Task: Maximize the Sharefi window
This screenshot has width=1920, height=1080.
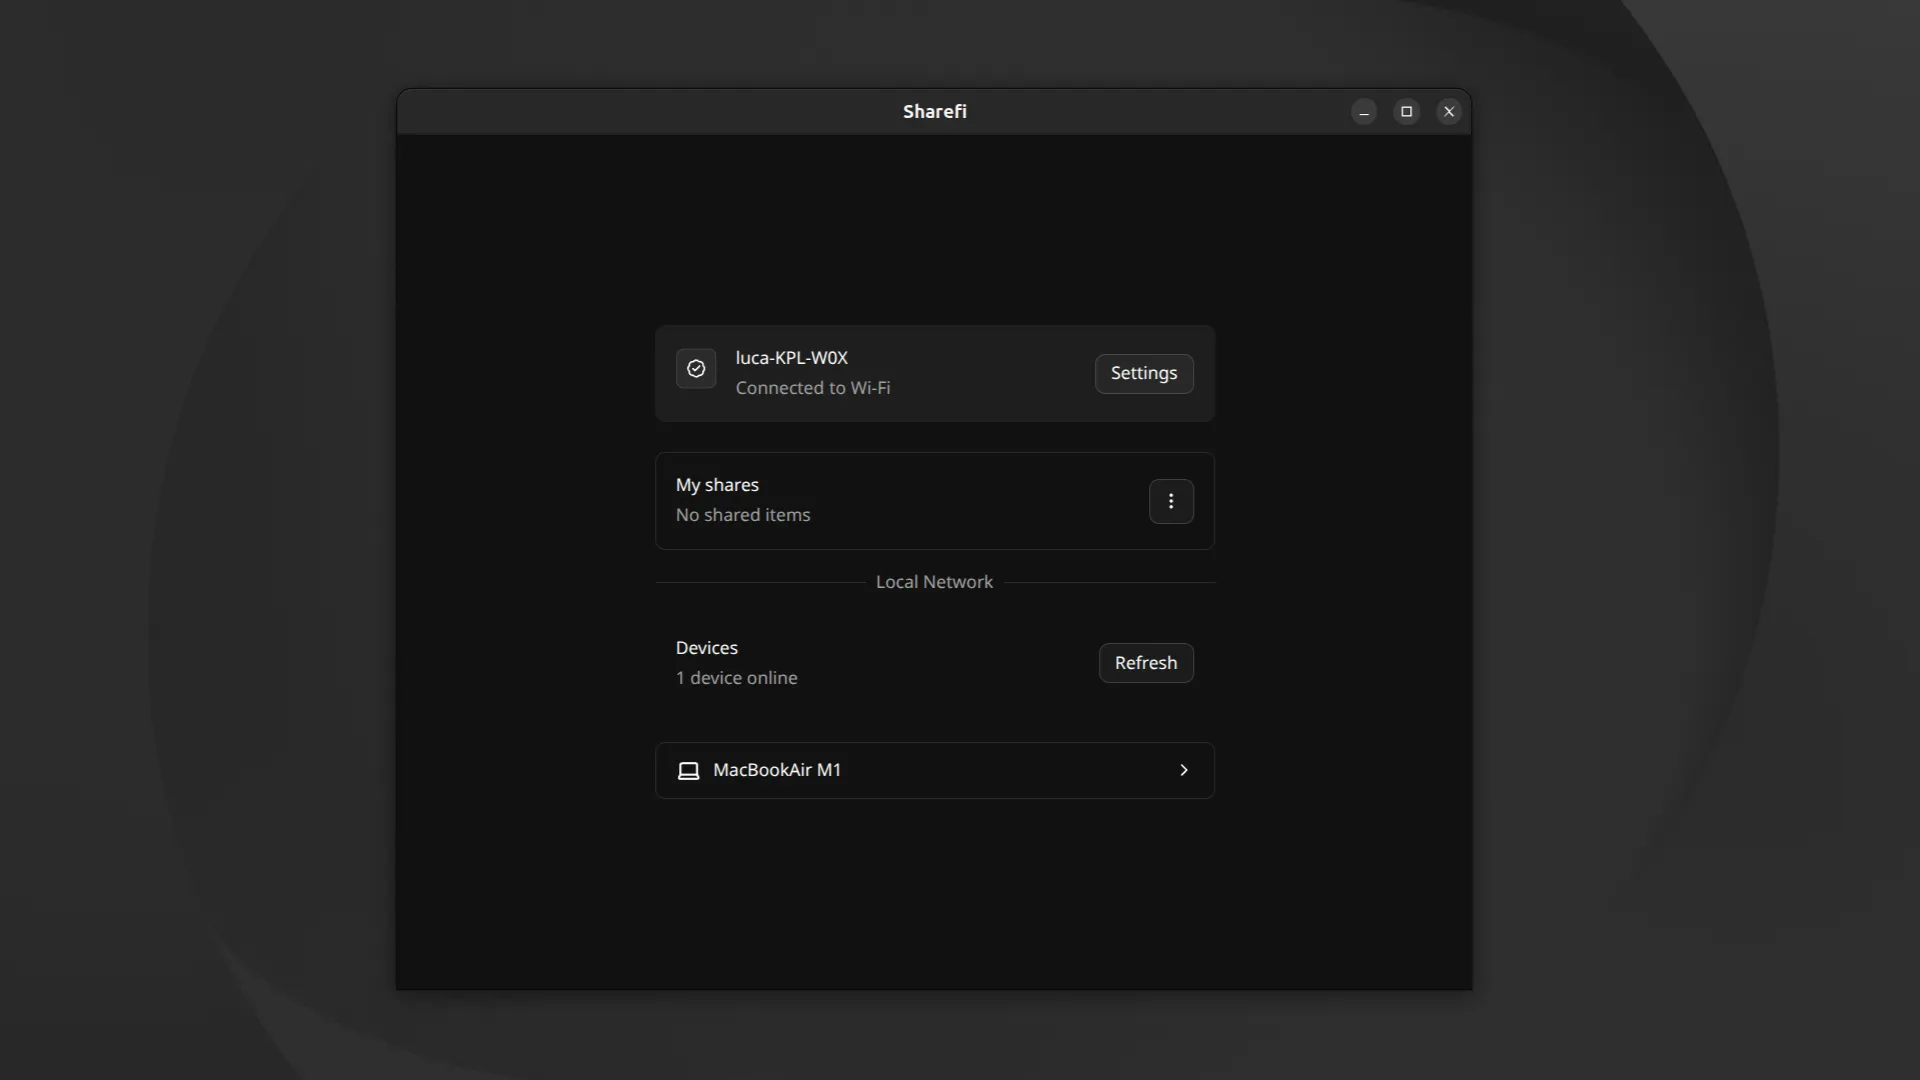Action: [x=1407, y=112]
